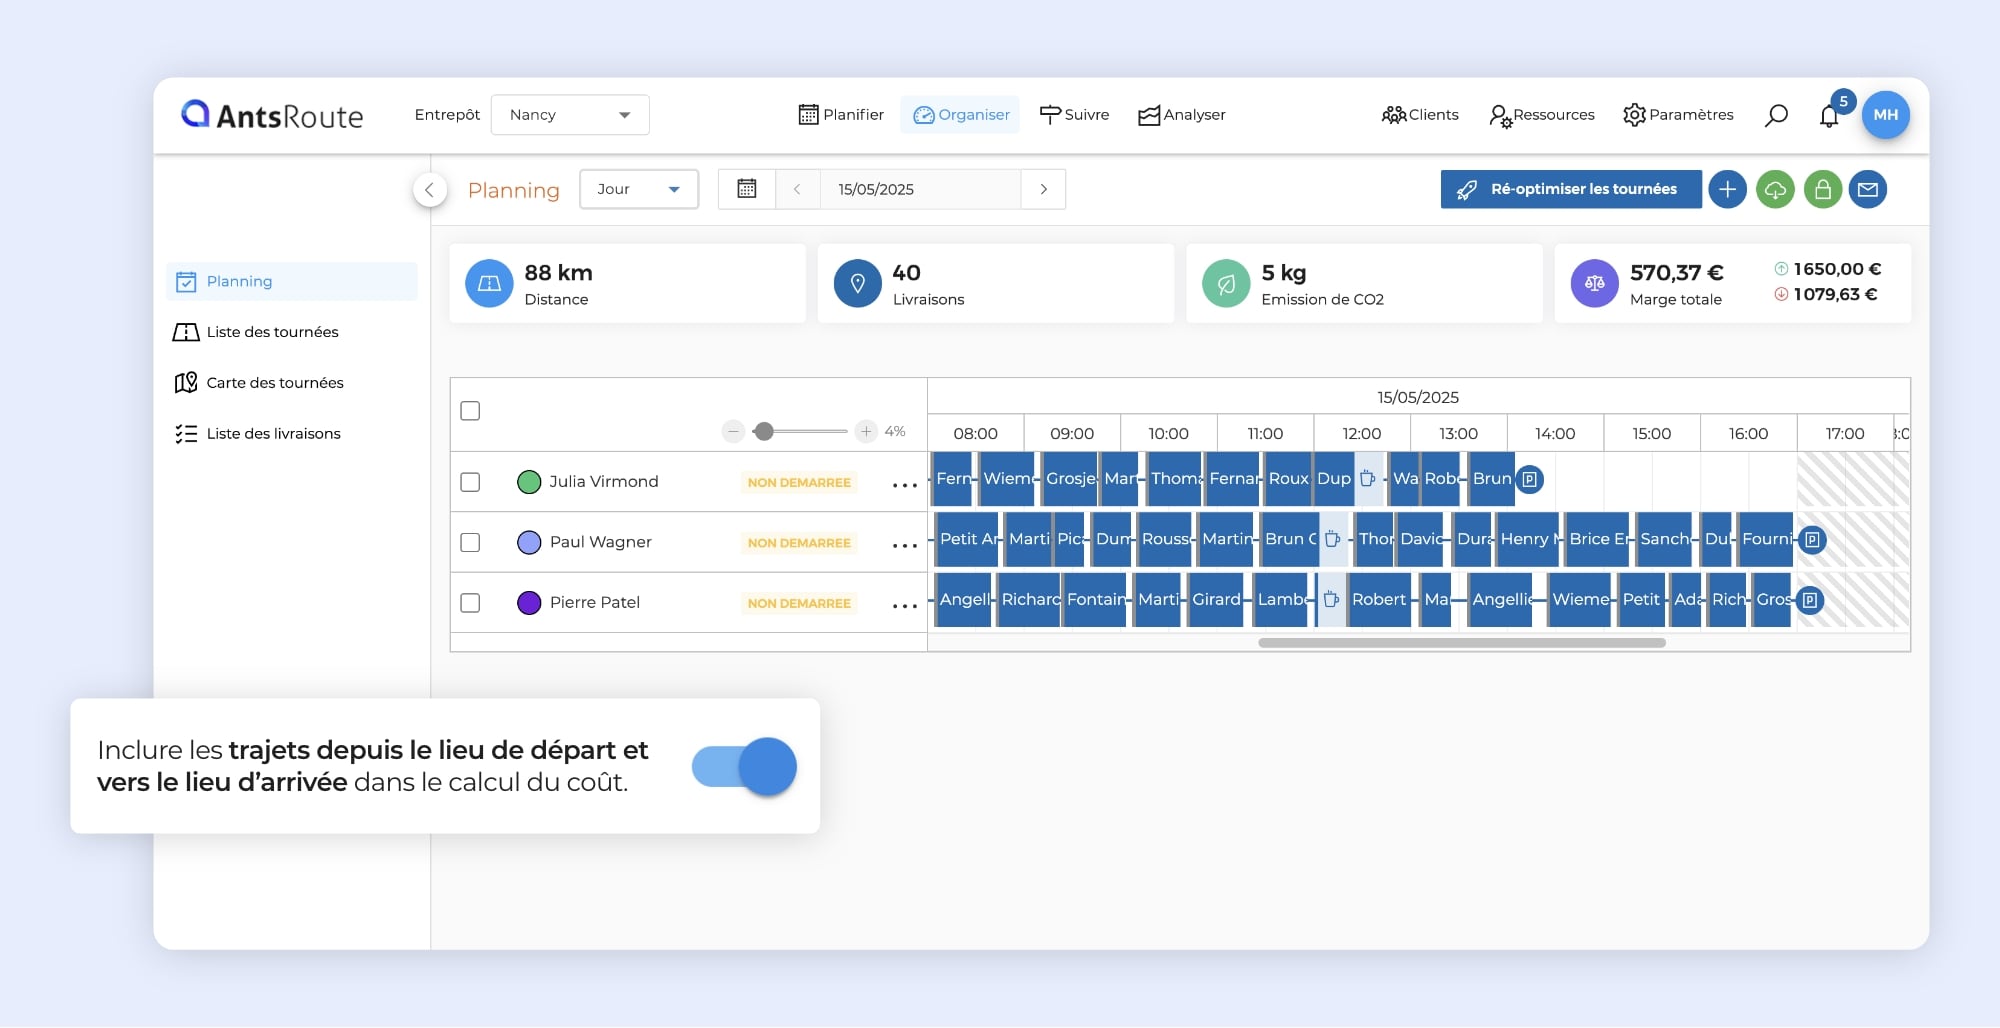Click the blue envelope mail icon
2000x1028 pixels.
tap(1868, 189)
